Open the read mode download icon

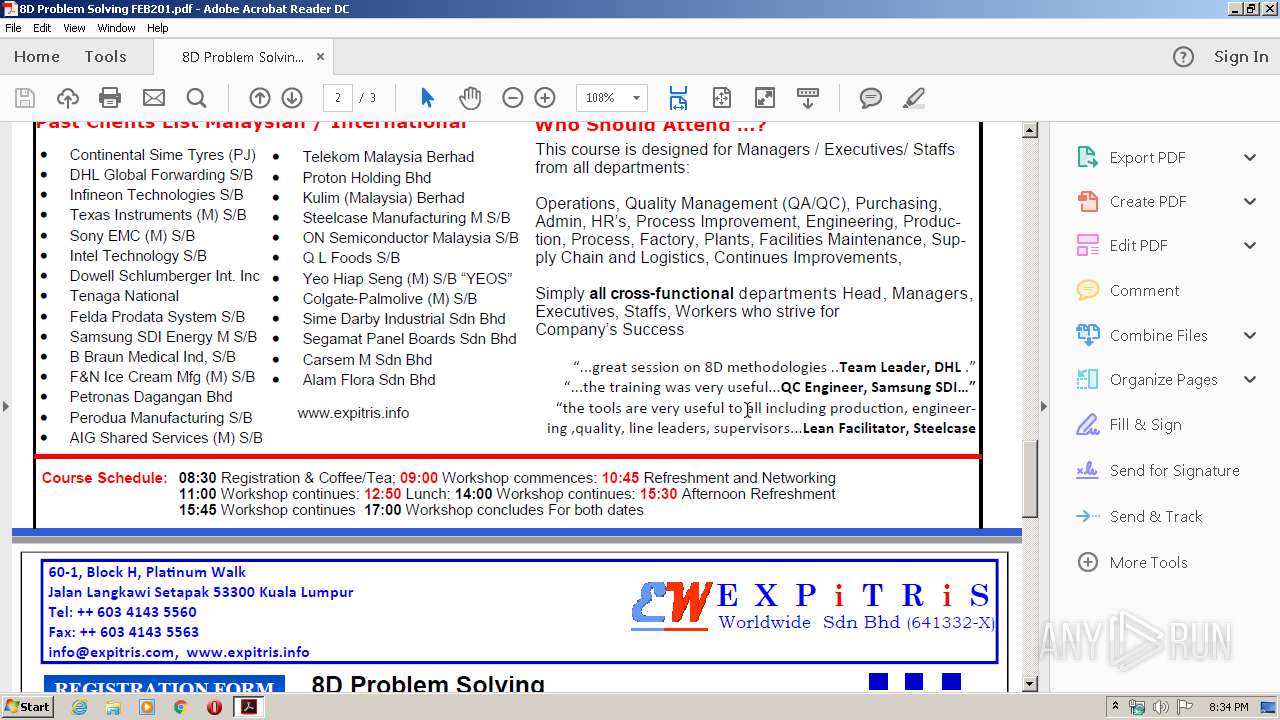tap(808, 98)
